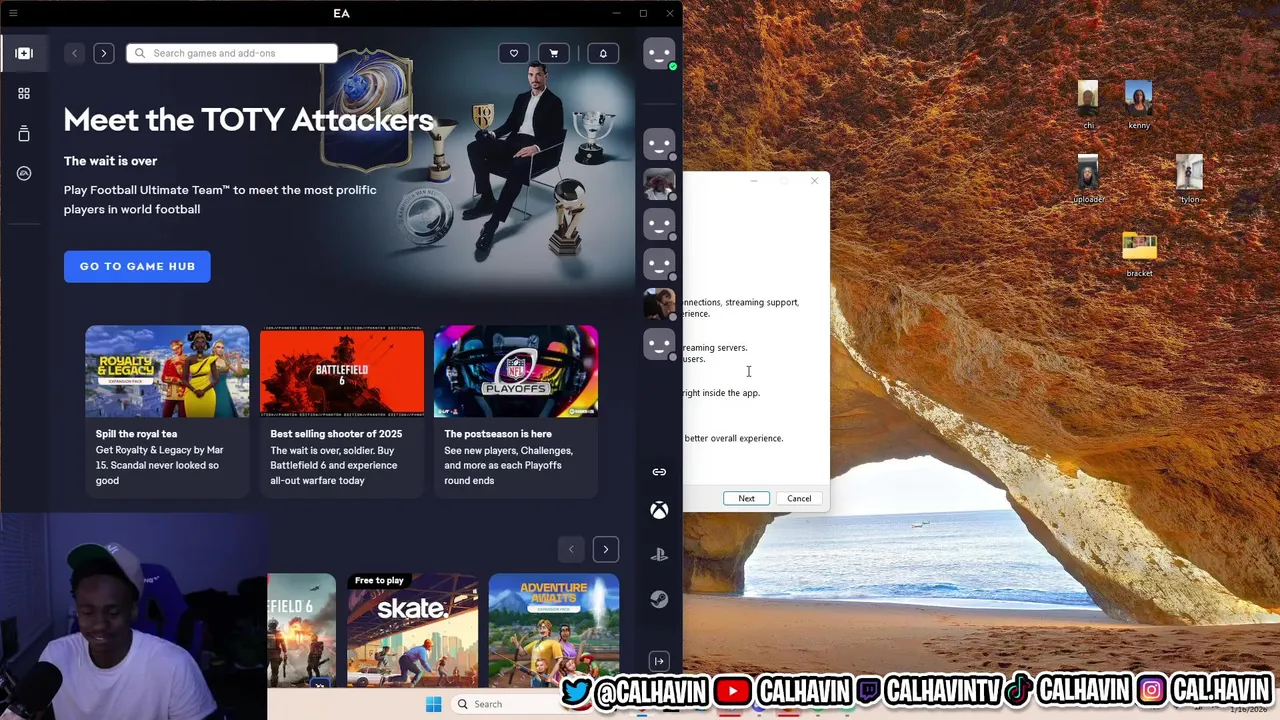Go forward with the right navigation arrow
The image size is (1280, 720).
click(104, 53)
